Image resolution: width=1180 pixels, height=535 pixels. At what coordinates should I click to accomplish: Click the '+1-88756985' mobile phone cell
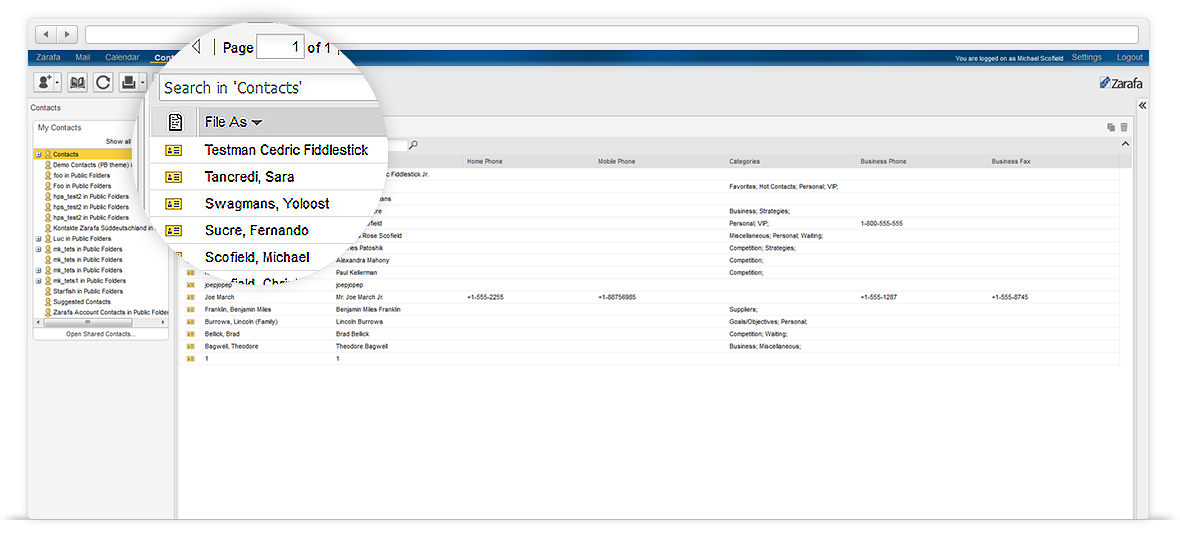[617, 297]
